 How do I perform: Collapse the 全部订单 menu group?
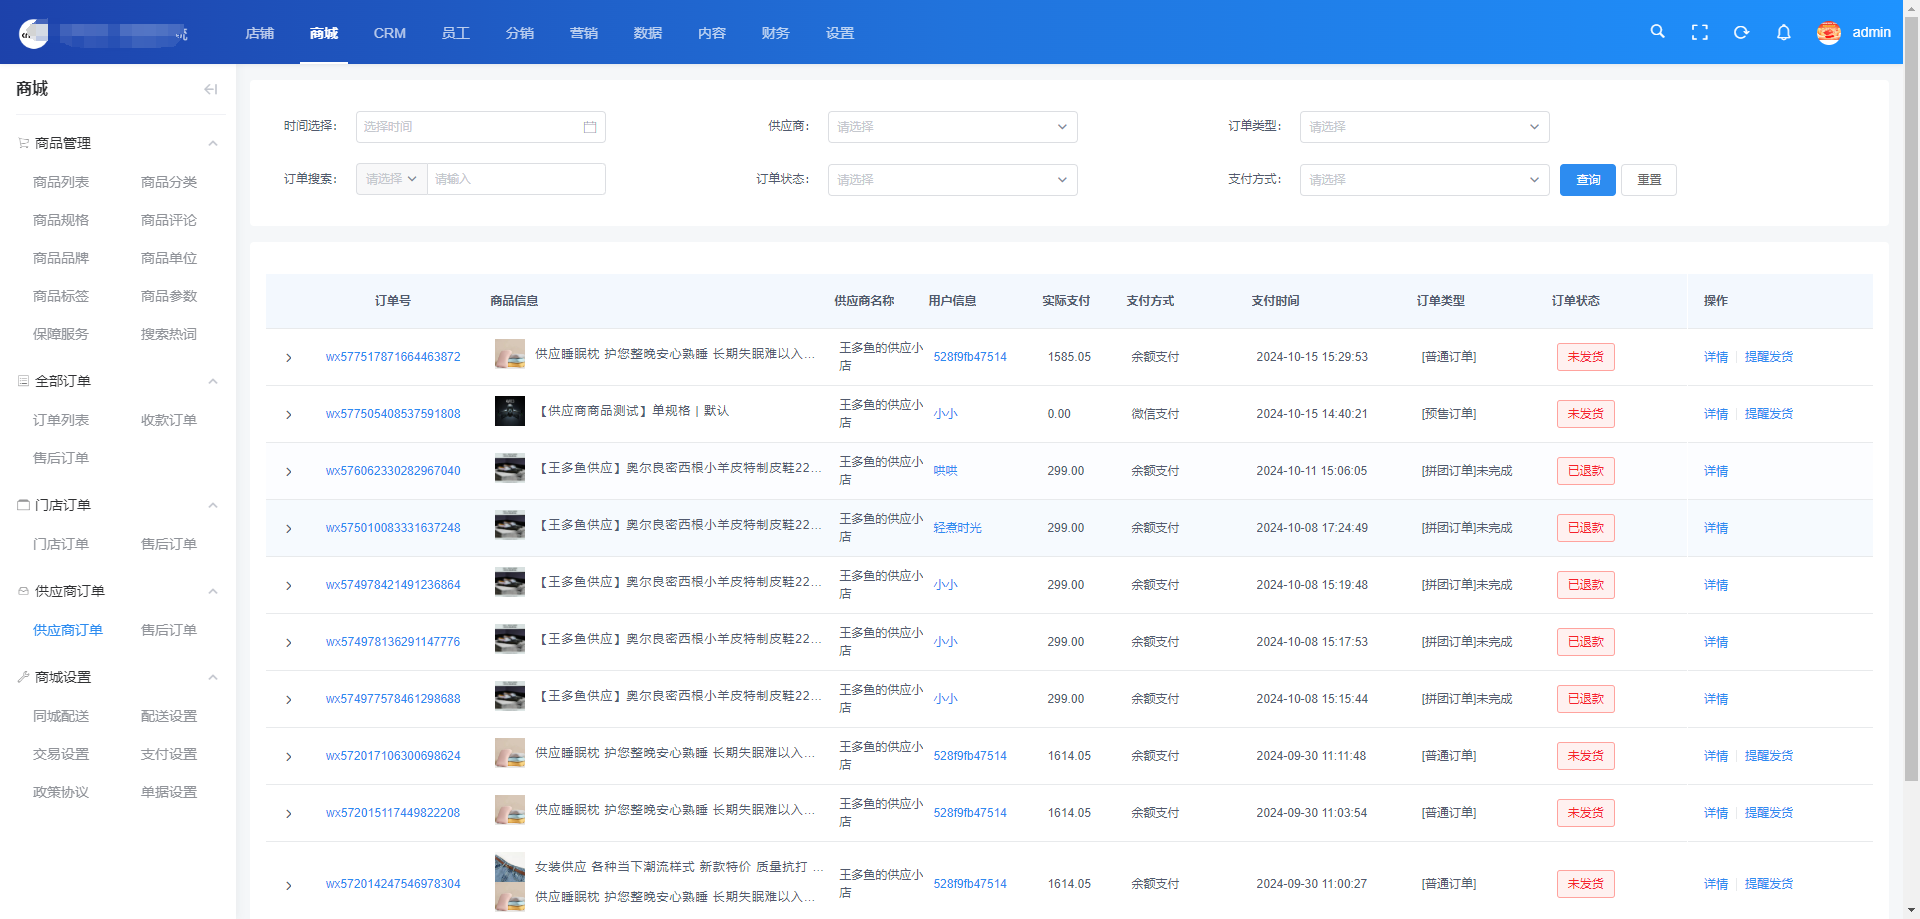pyautogui.click(x=213, y=382)
